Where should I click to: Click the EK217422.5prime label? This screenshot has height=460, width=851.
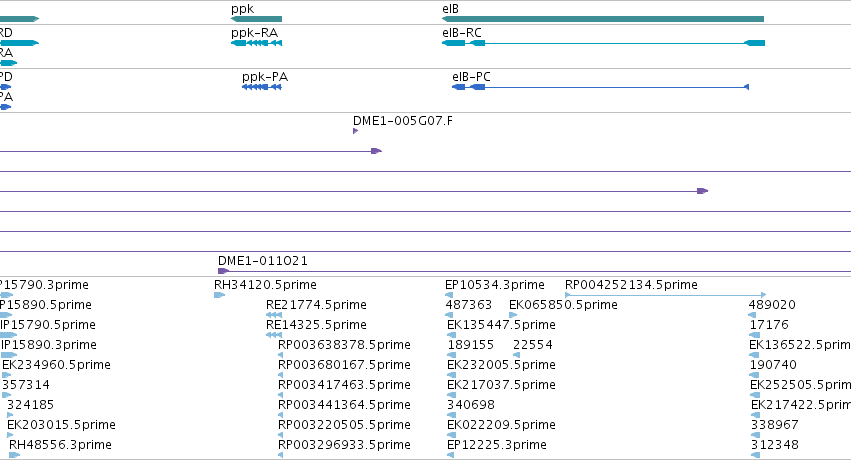point(801,405)
